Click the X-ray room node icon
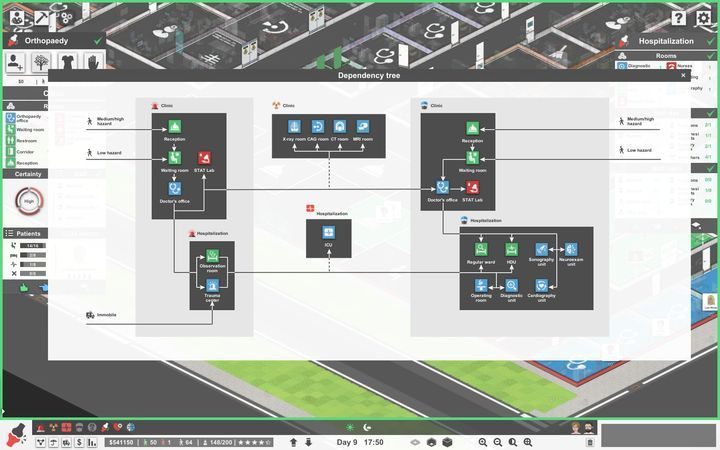Image resolution: width=720 pixels, height=450 pixels. (295, 127)
